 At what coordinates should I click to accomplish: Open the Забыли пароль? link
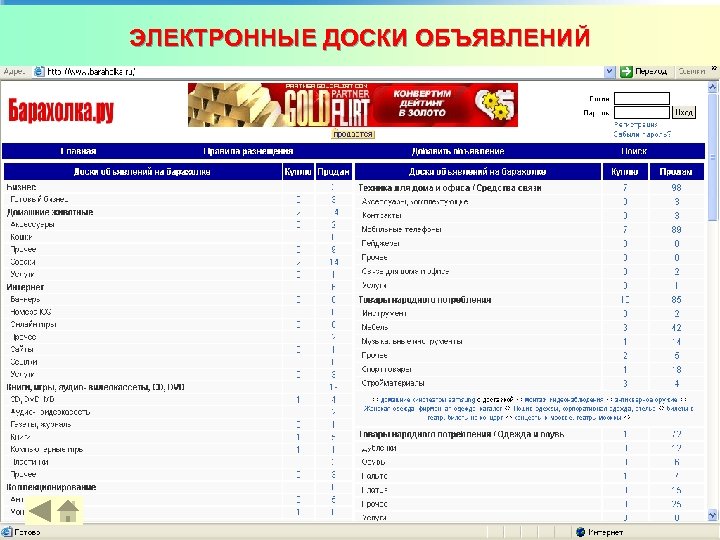click(642, 134)
